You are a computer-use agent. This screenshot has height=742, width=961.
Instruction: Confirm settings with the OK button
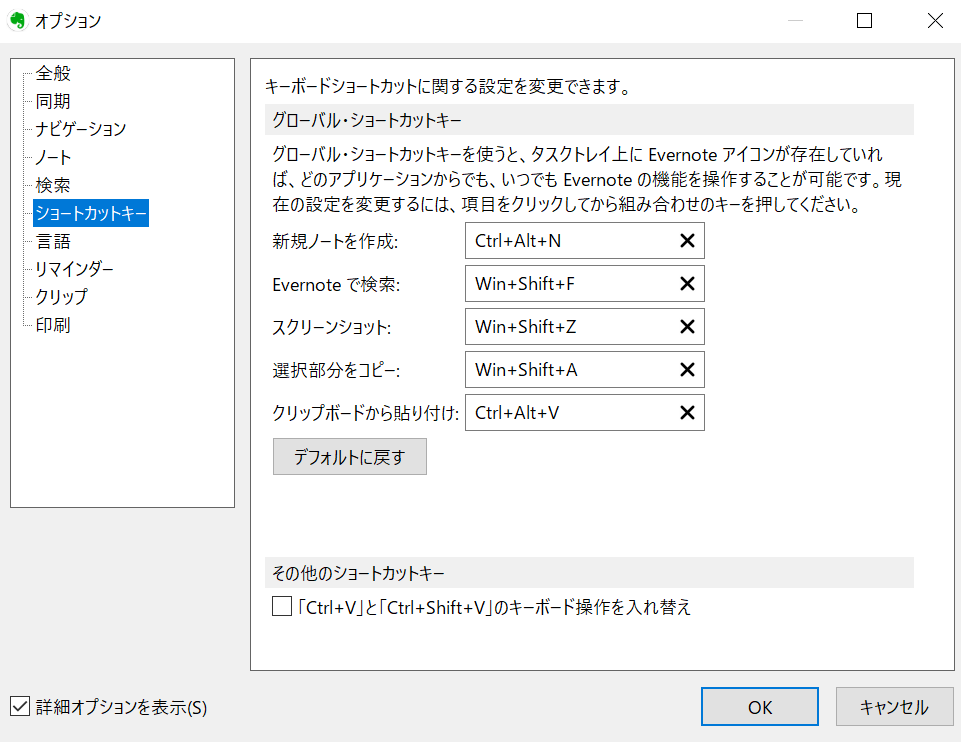click(760, 706)
